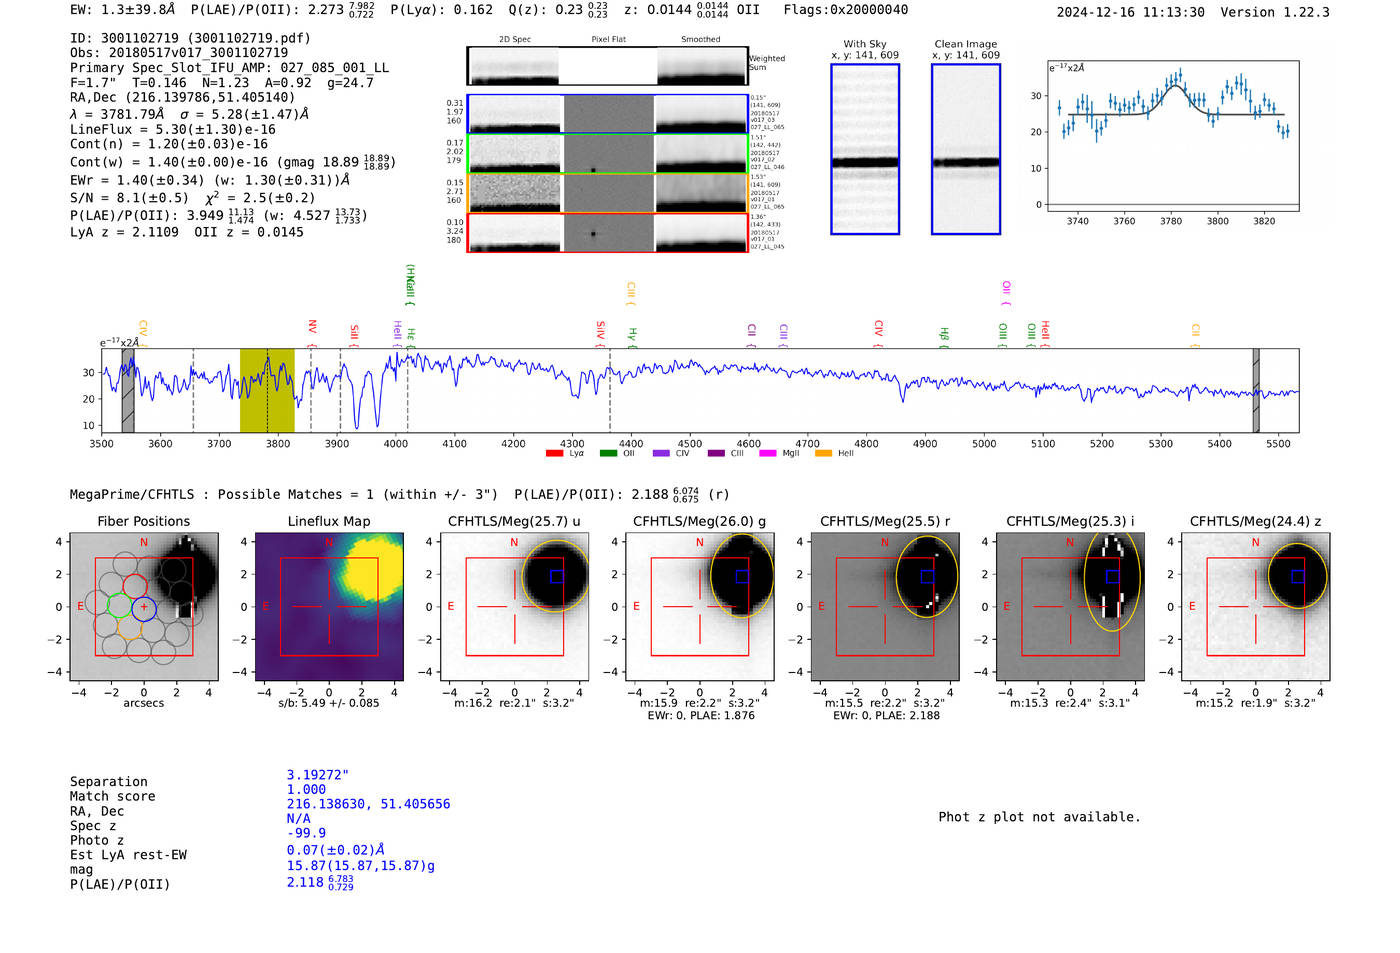This screenshot has width=1400, height=953.
Task: Click the HeII orange legend swatch
Action: [x=824, y=454]
